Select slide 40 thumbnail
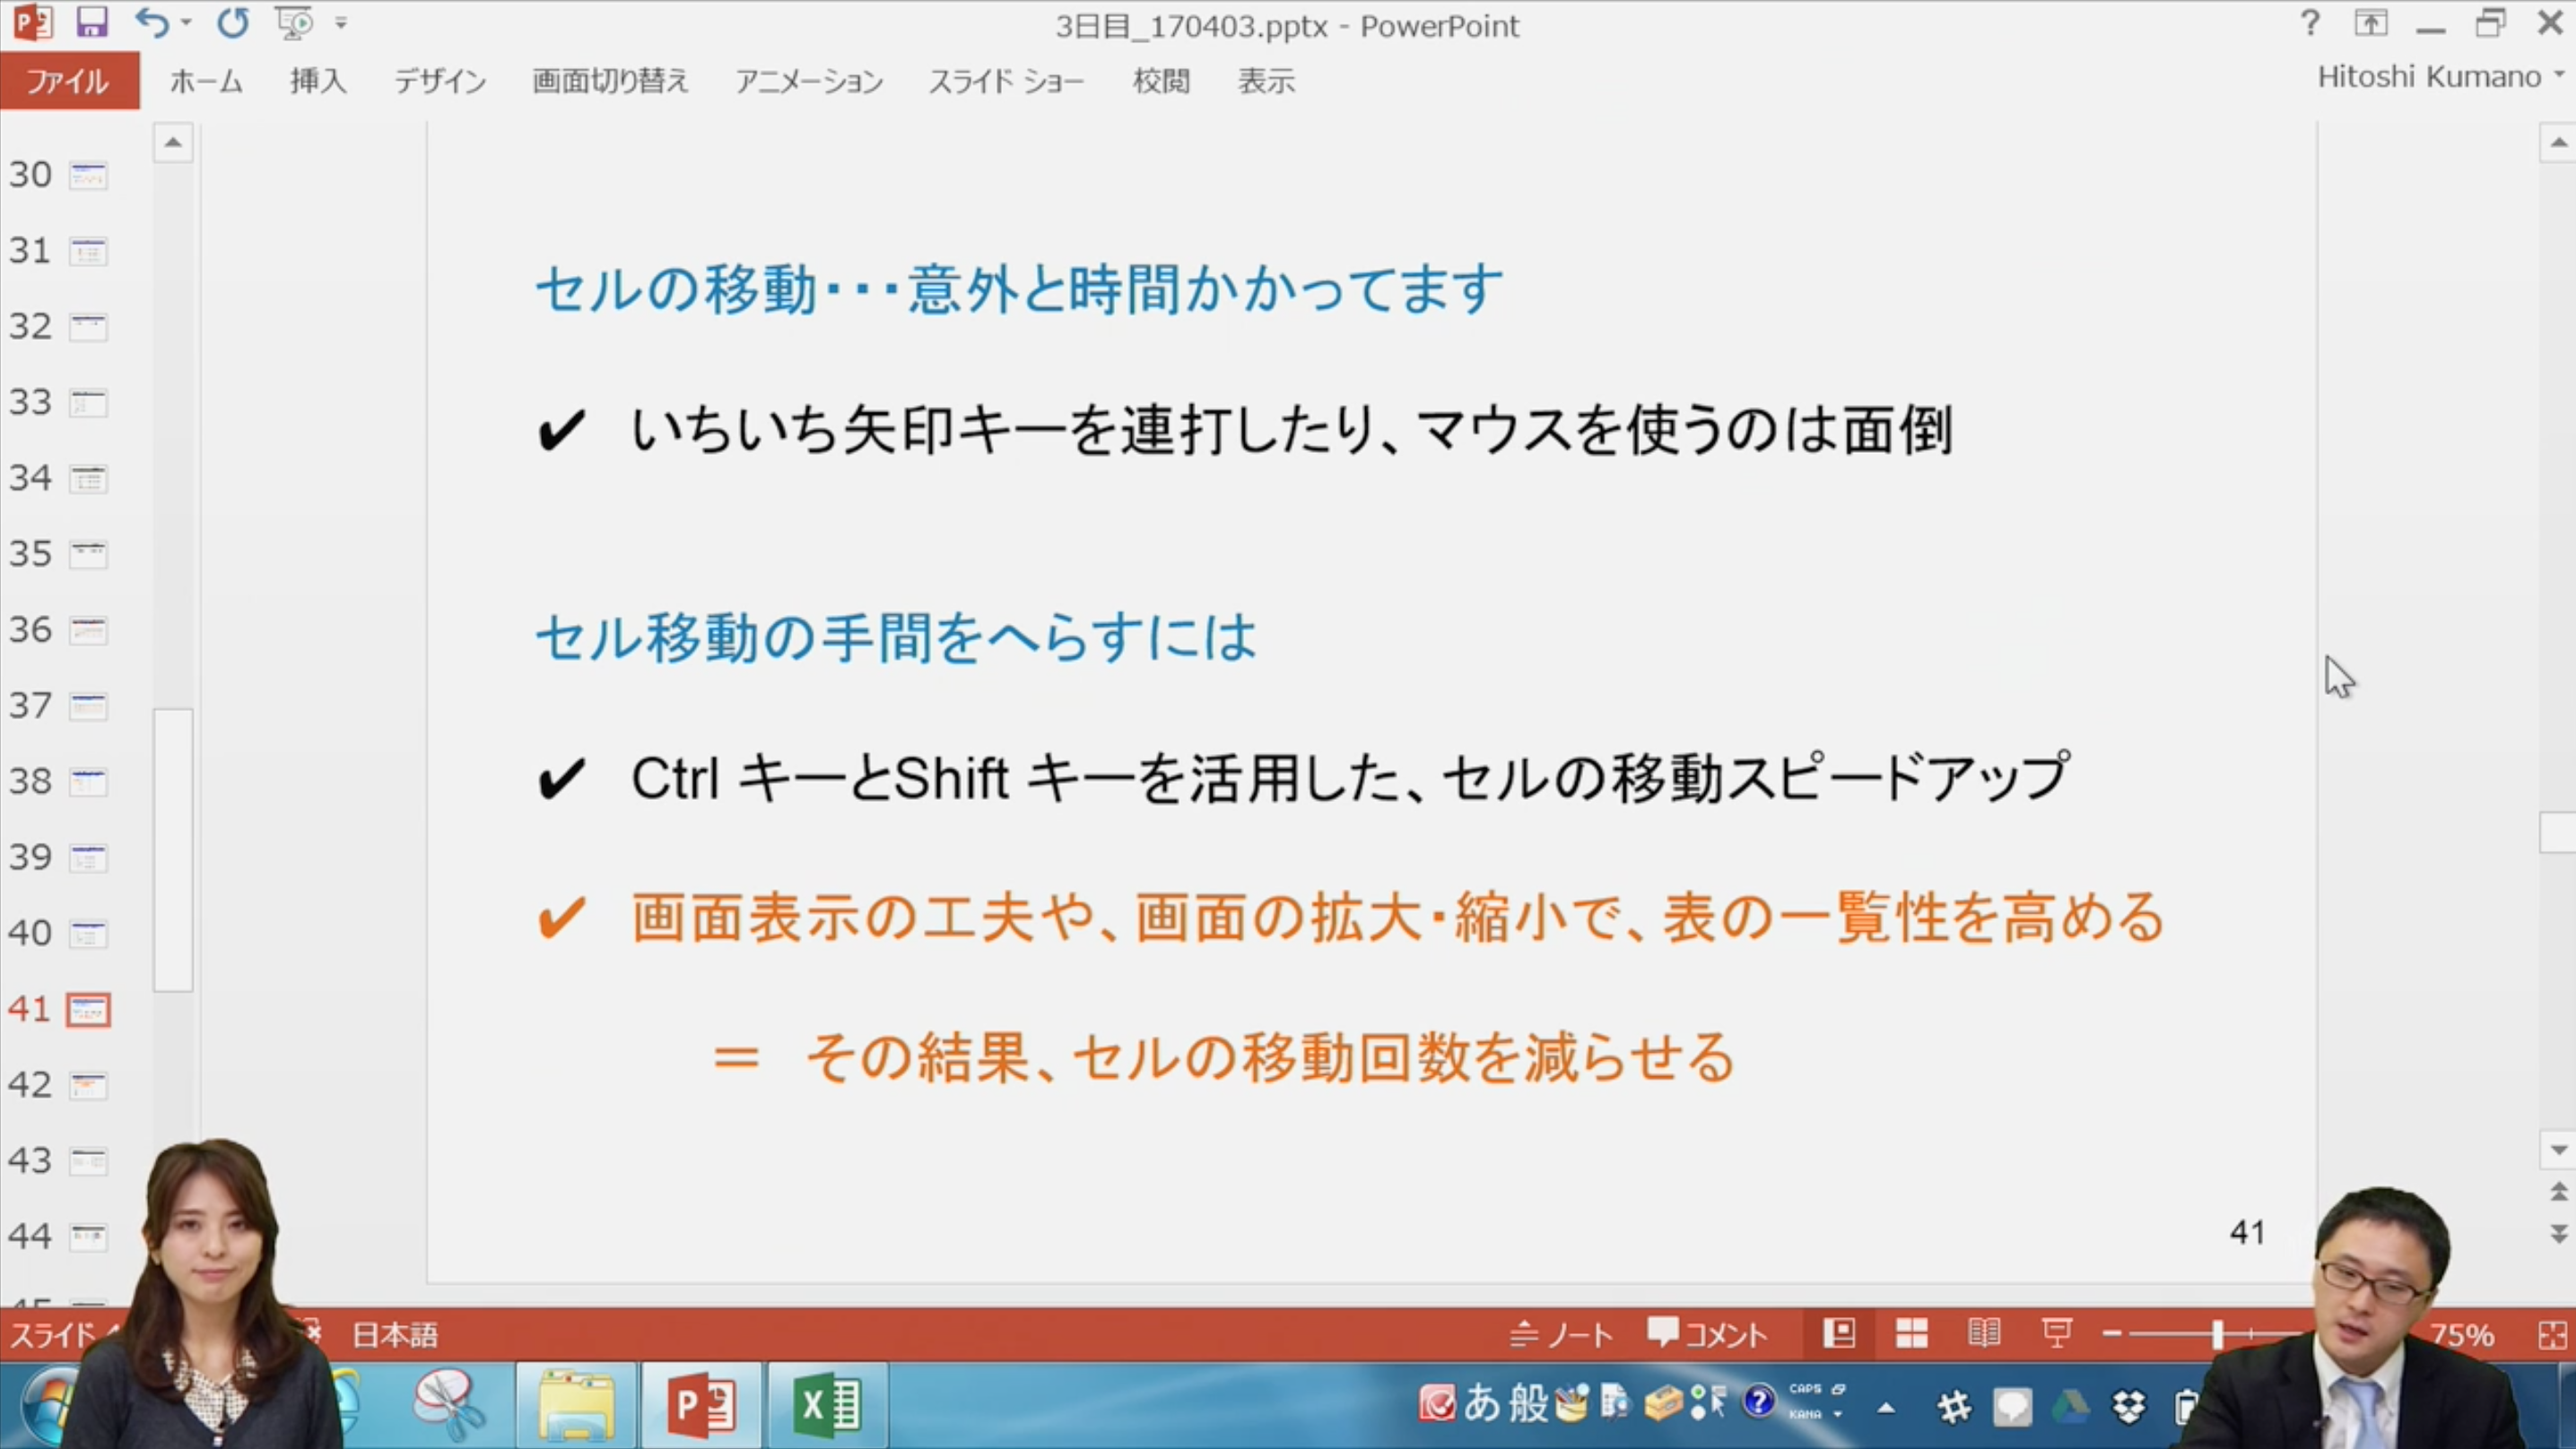The height and width of the screenshot is (1449, 2576). pos(88,934)
